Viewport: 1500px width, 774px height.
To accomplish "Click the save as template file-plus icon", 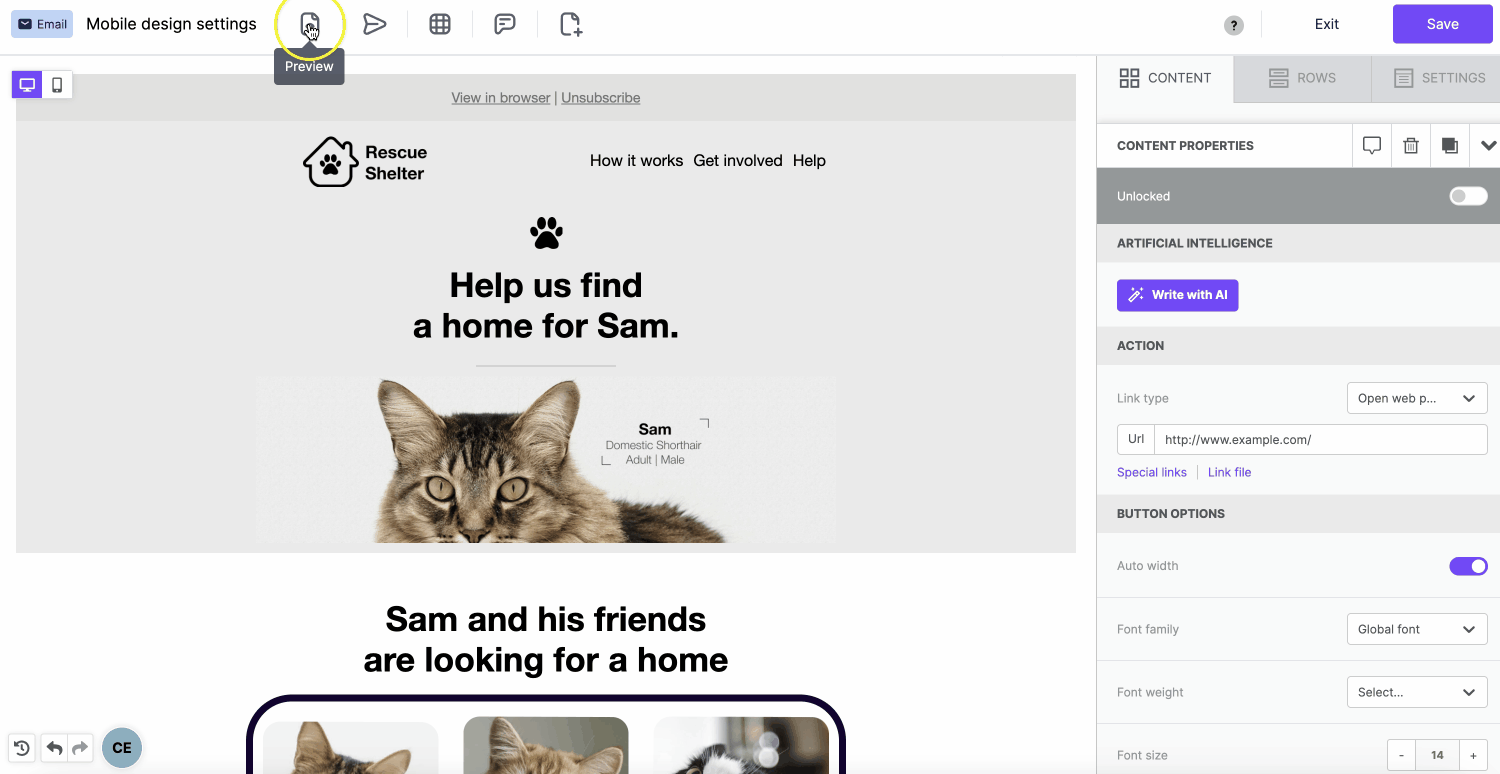I will tap(571, 25).
